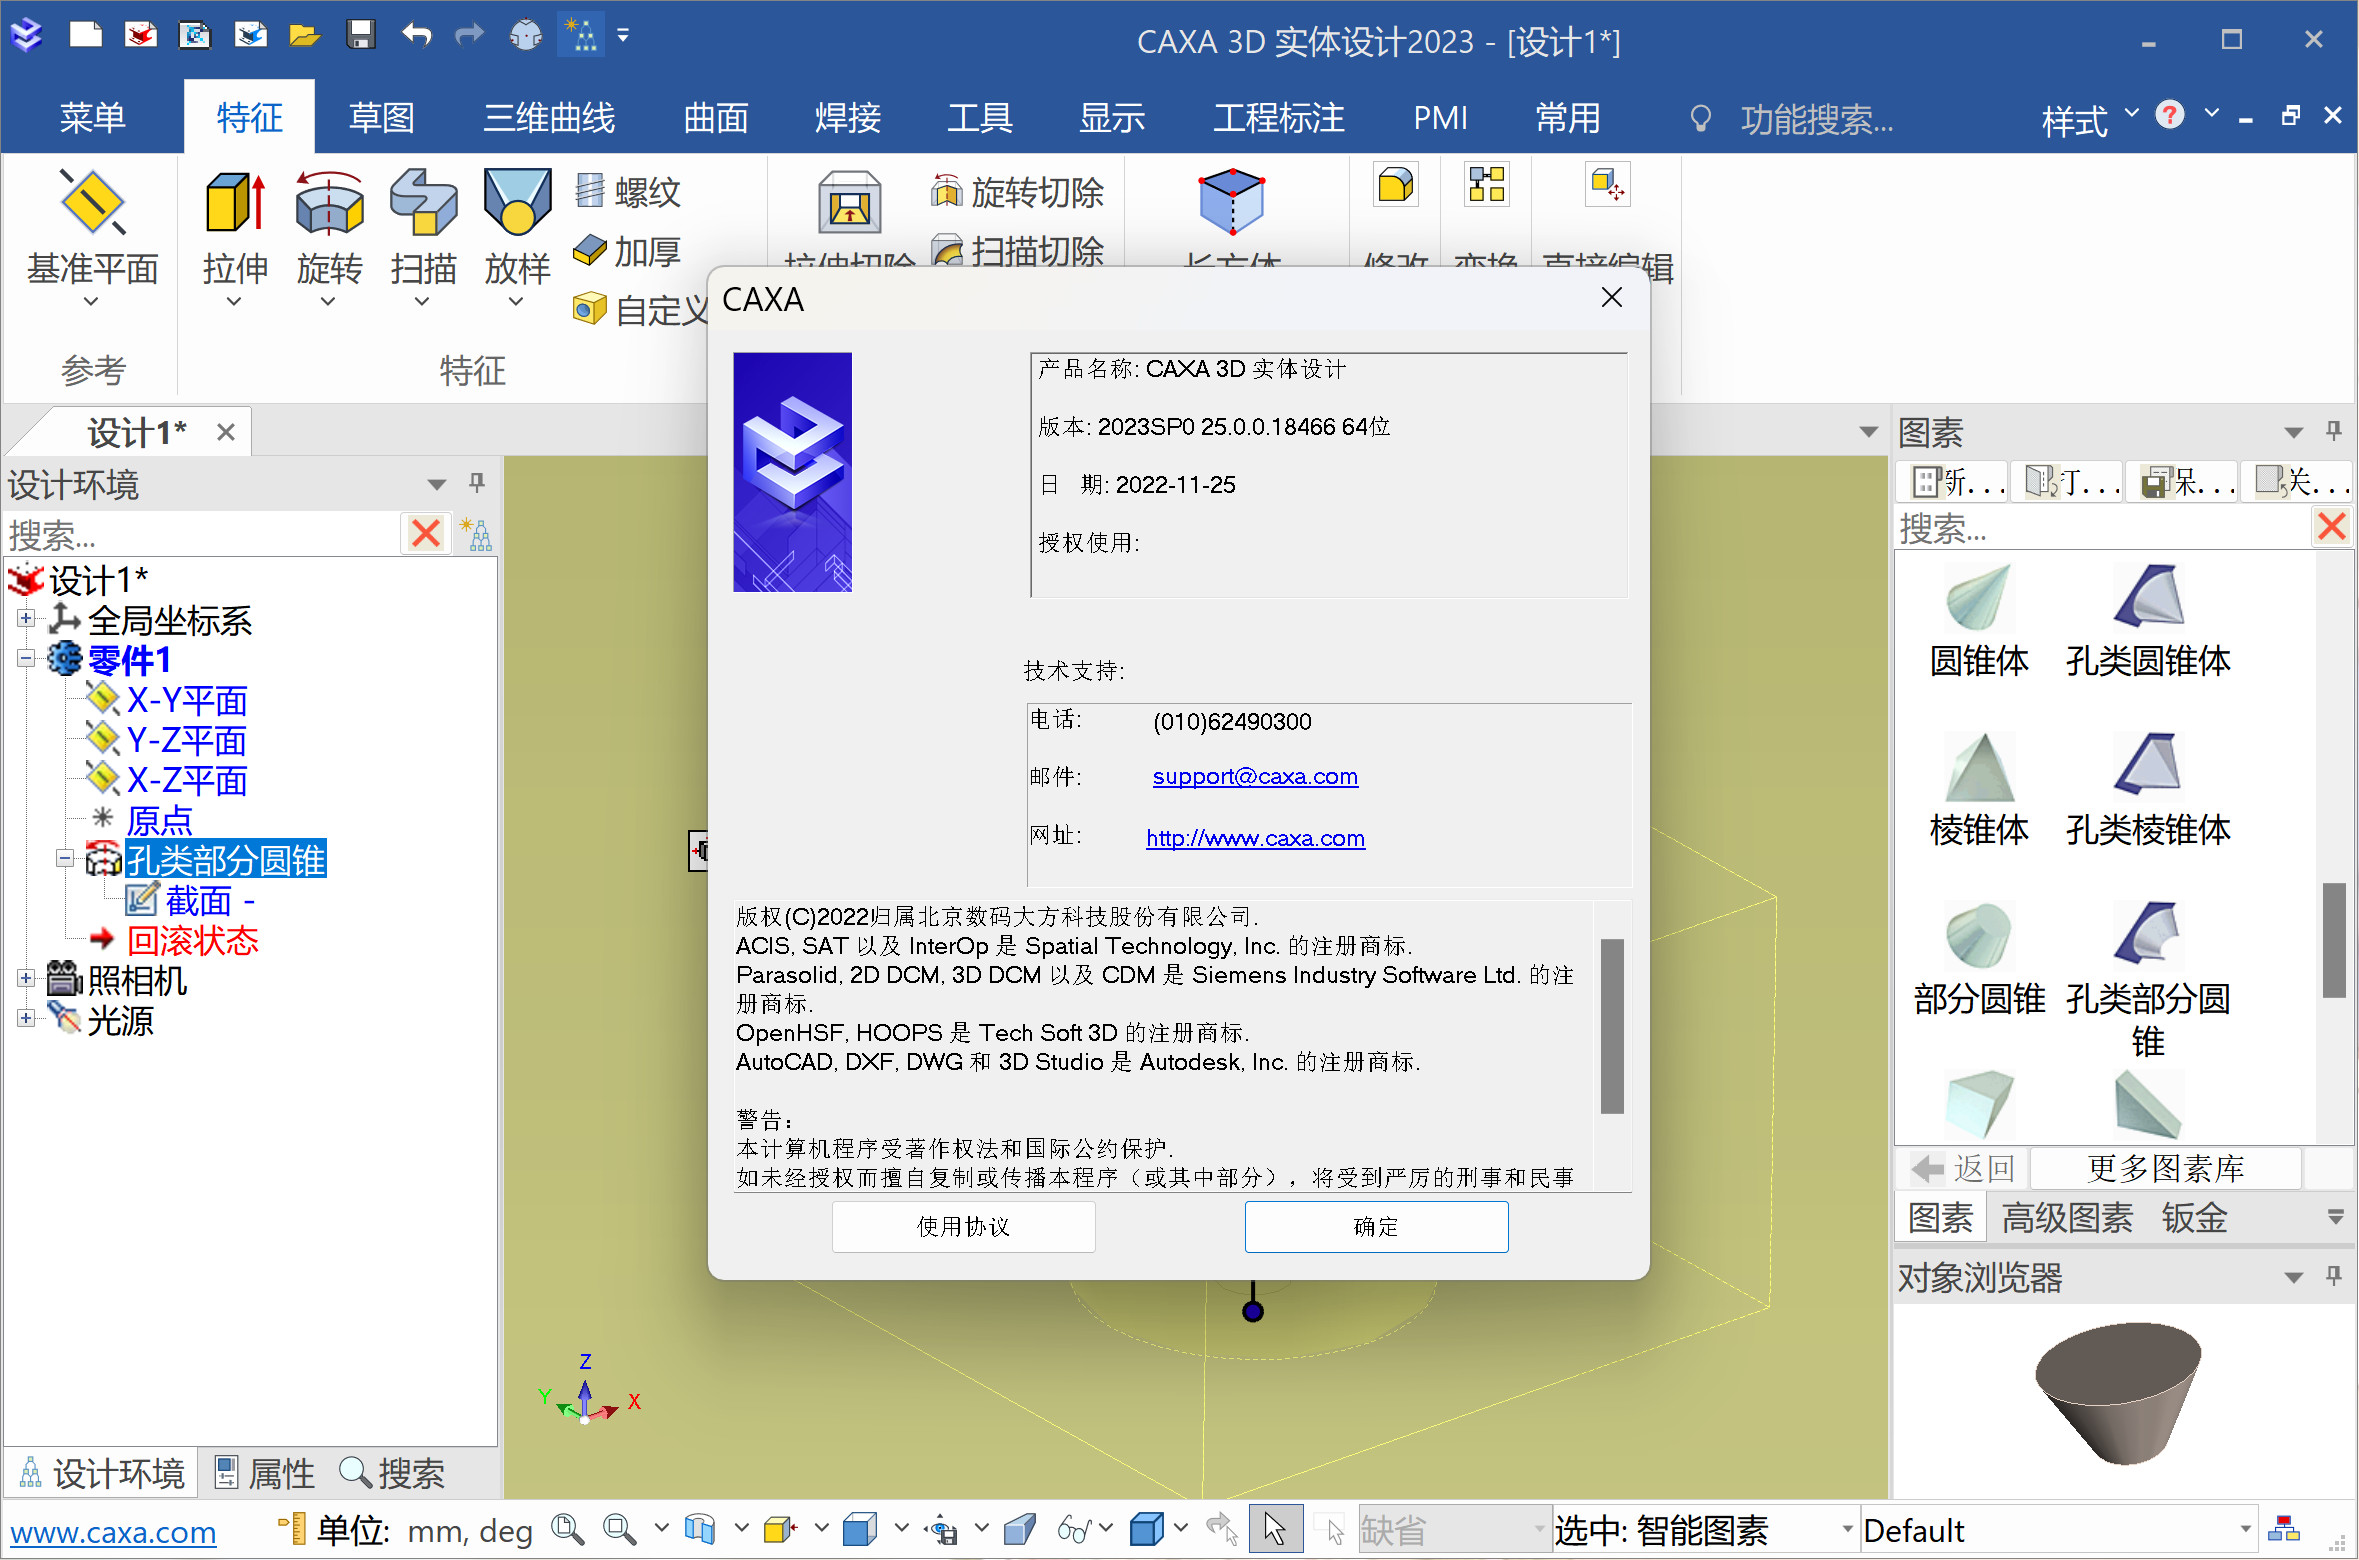
Task: Pin the 设计环境 panel
Action: coord(477,483)
